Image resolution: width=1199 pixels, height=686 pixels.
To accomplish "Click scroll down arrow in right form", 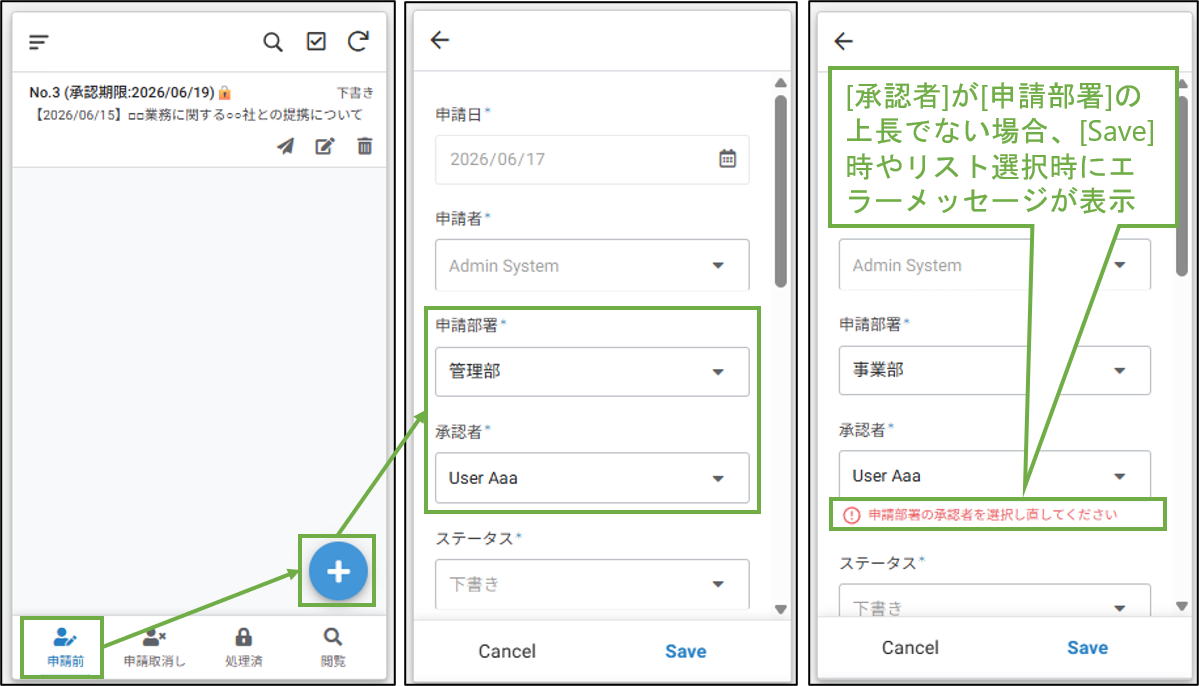I will (1182, 606).
